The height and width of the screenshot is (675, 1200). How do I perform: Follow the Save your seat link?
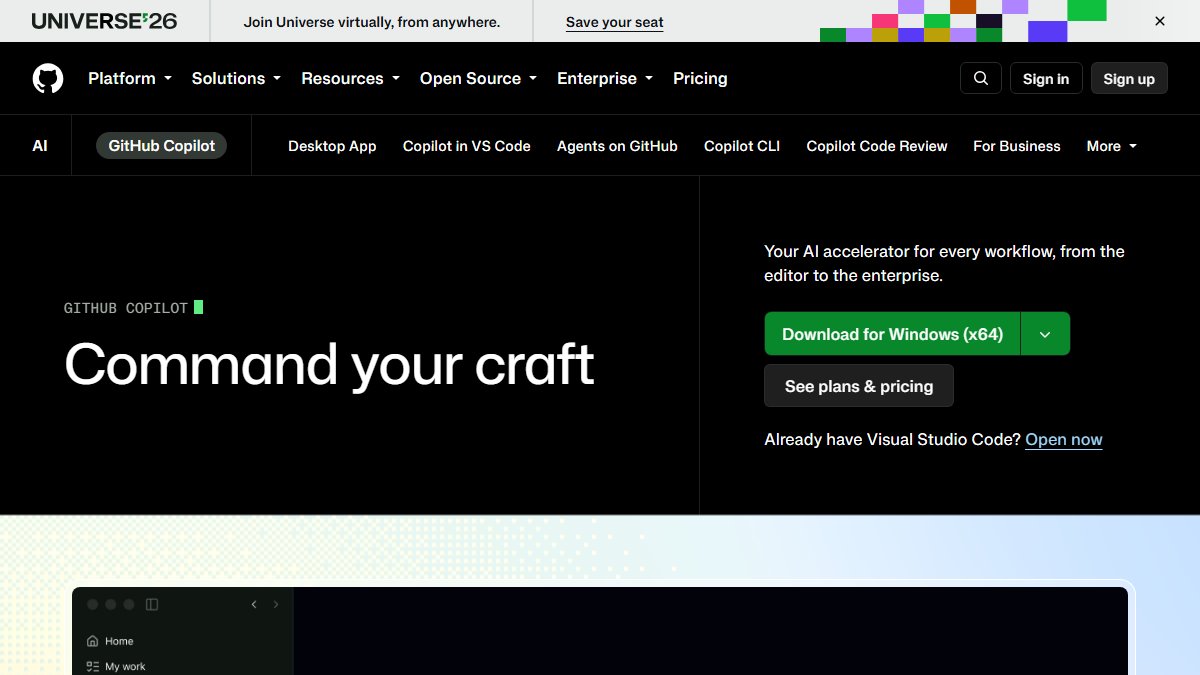(x=615, y=21)
